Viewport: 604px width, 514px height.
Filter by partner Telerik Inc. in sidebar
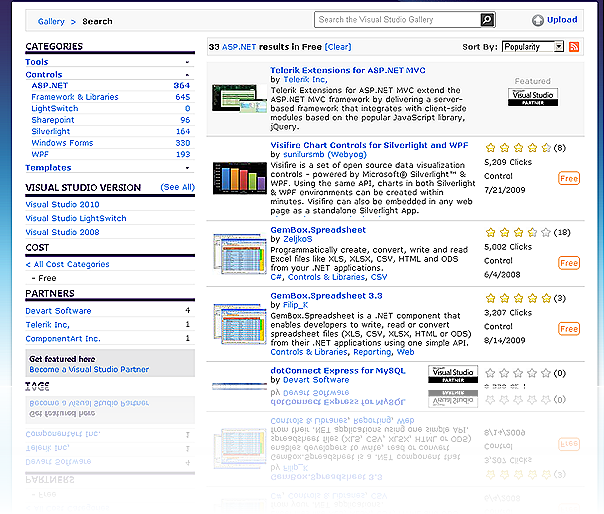point(47,325)
